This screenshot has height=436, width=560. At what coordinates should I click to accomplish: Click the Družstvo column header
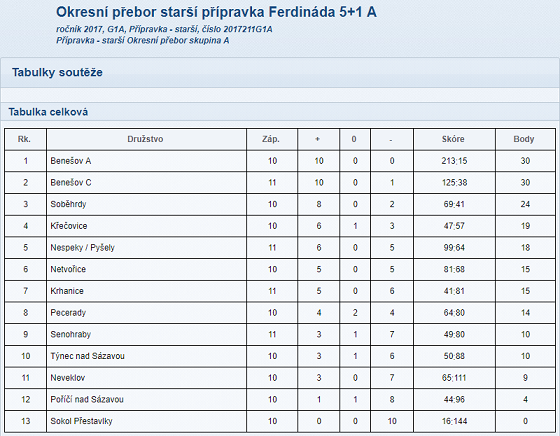(145, 139)
